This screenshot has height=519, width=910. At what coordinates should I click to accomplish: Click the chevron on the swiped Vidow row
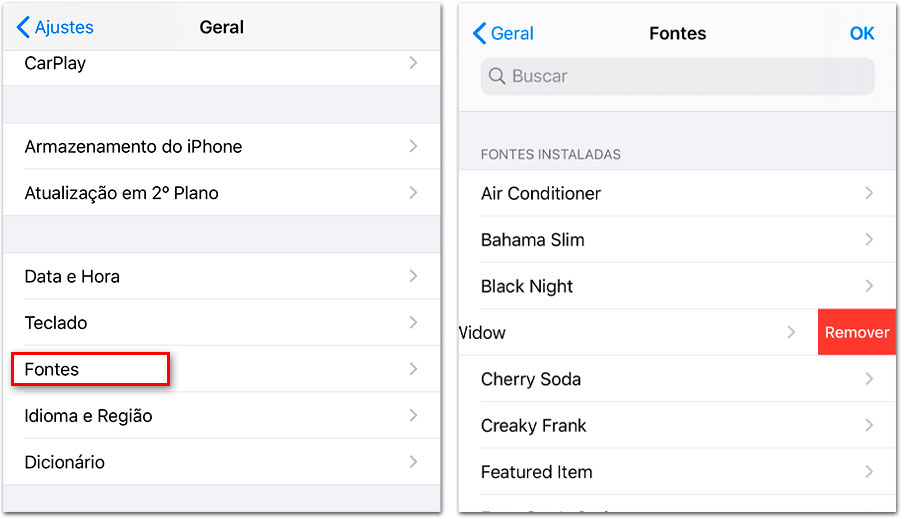791,332
